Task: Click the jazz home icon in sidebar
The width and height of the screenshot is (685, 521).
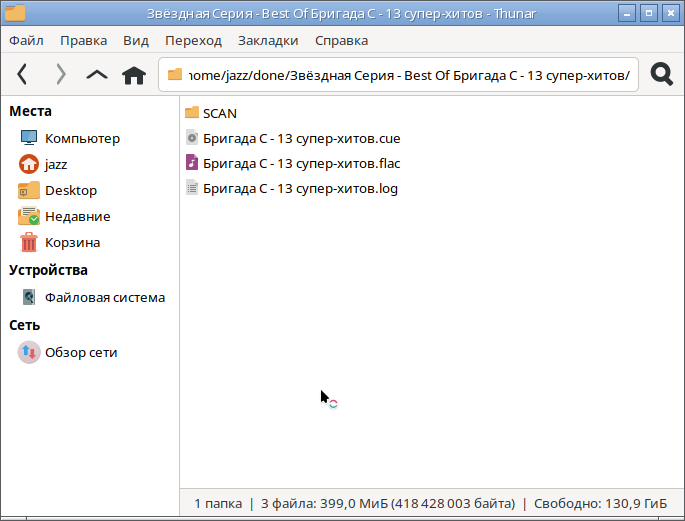Action: click(x=29, y=164)
